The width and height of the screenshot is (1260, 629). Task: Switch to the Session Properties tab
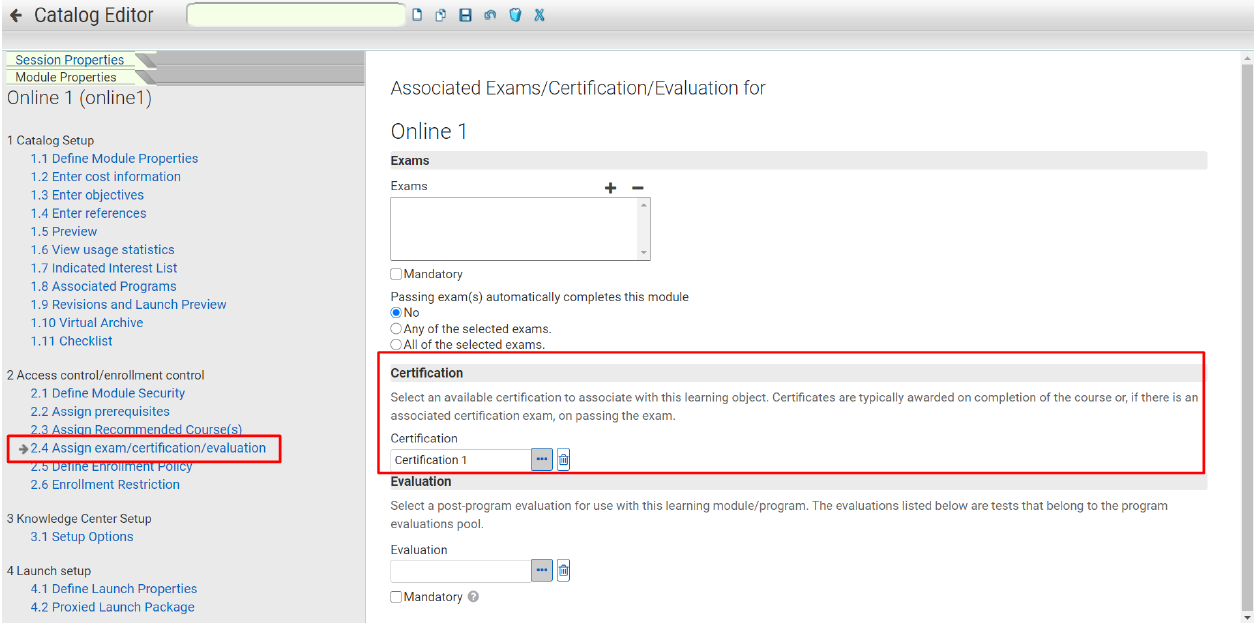(x=70, y=60)
